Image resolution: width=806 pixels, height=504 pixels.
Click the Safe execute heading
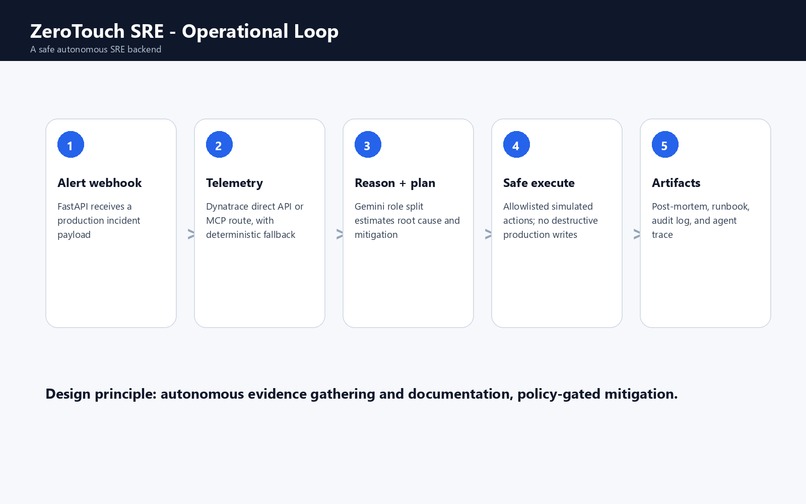tap(539, 183)
